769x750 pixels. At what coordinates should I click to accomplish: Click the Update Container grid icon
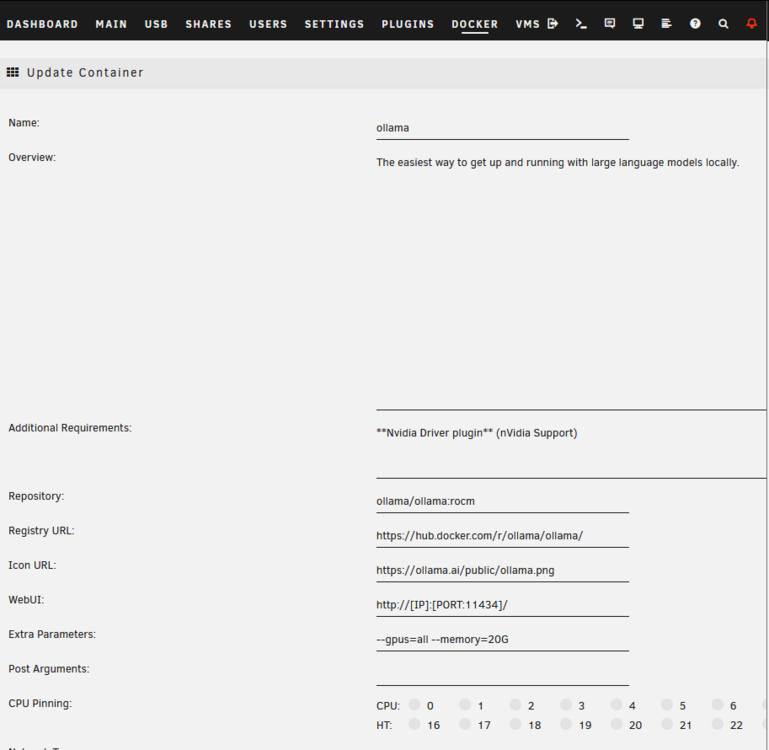point(13,73)
